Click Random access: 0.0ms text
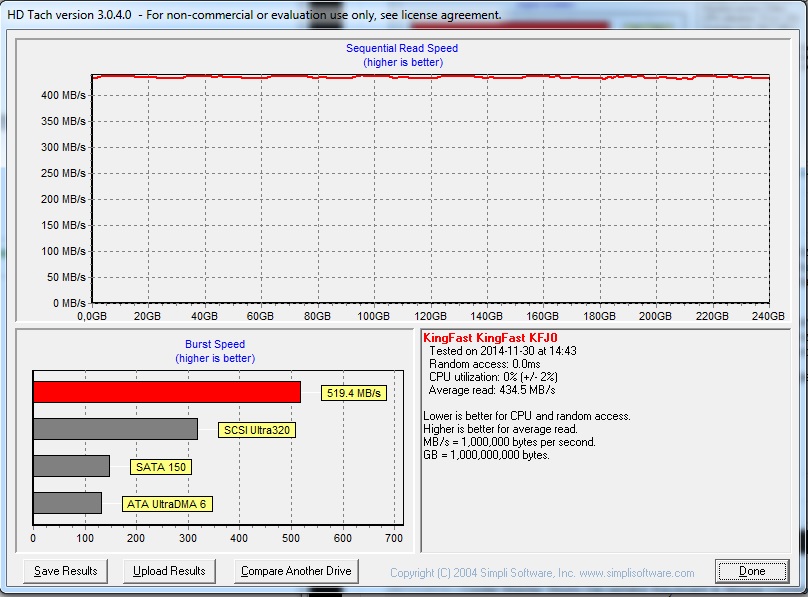The width and height of the screenshot is (808, 597). [x=485, y=364]
